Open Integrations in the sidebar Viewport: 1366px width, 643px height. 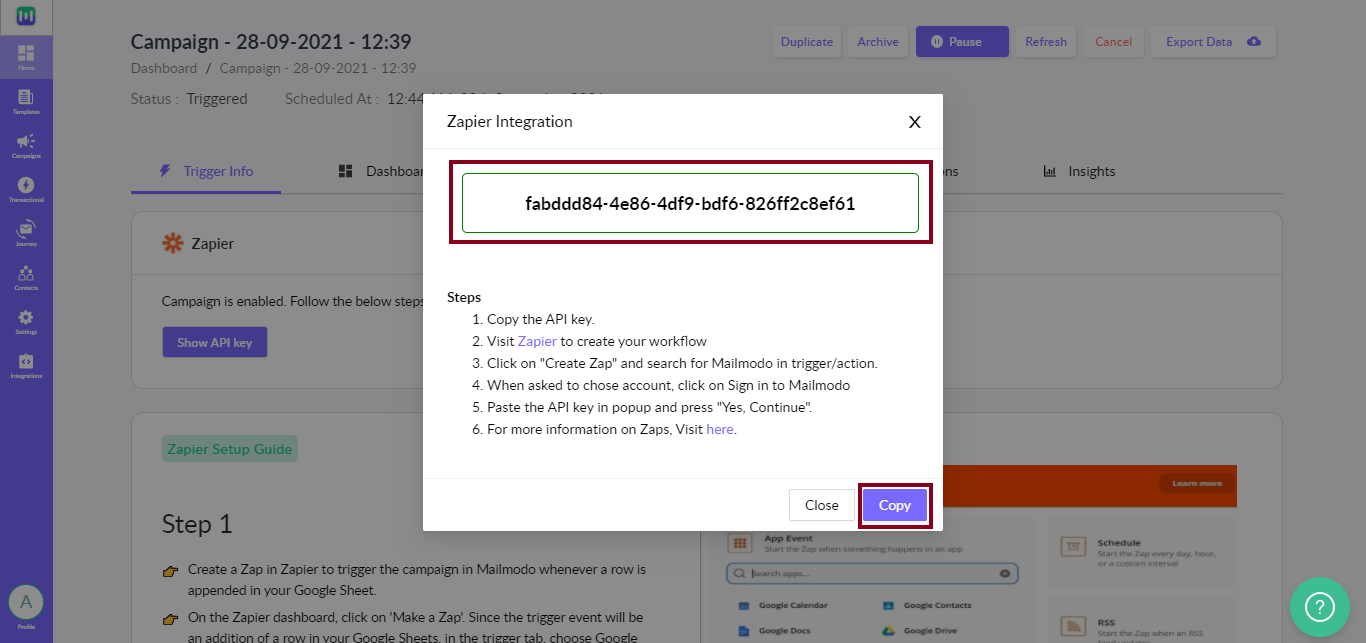[x=26, y=365]
